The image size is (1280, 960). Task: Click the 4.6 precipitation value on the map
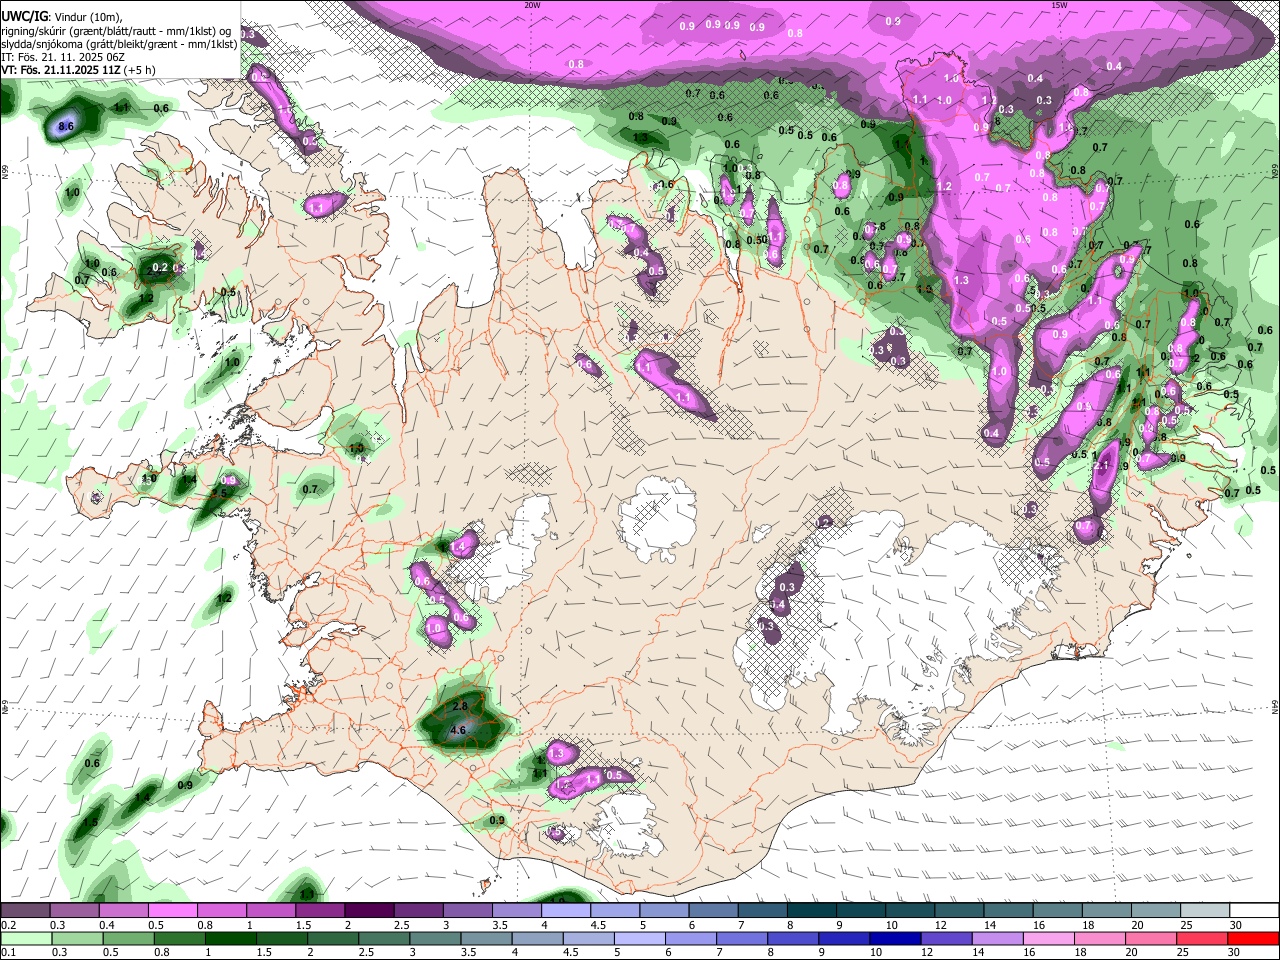(459, 731)
